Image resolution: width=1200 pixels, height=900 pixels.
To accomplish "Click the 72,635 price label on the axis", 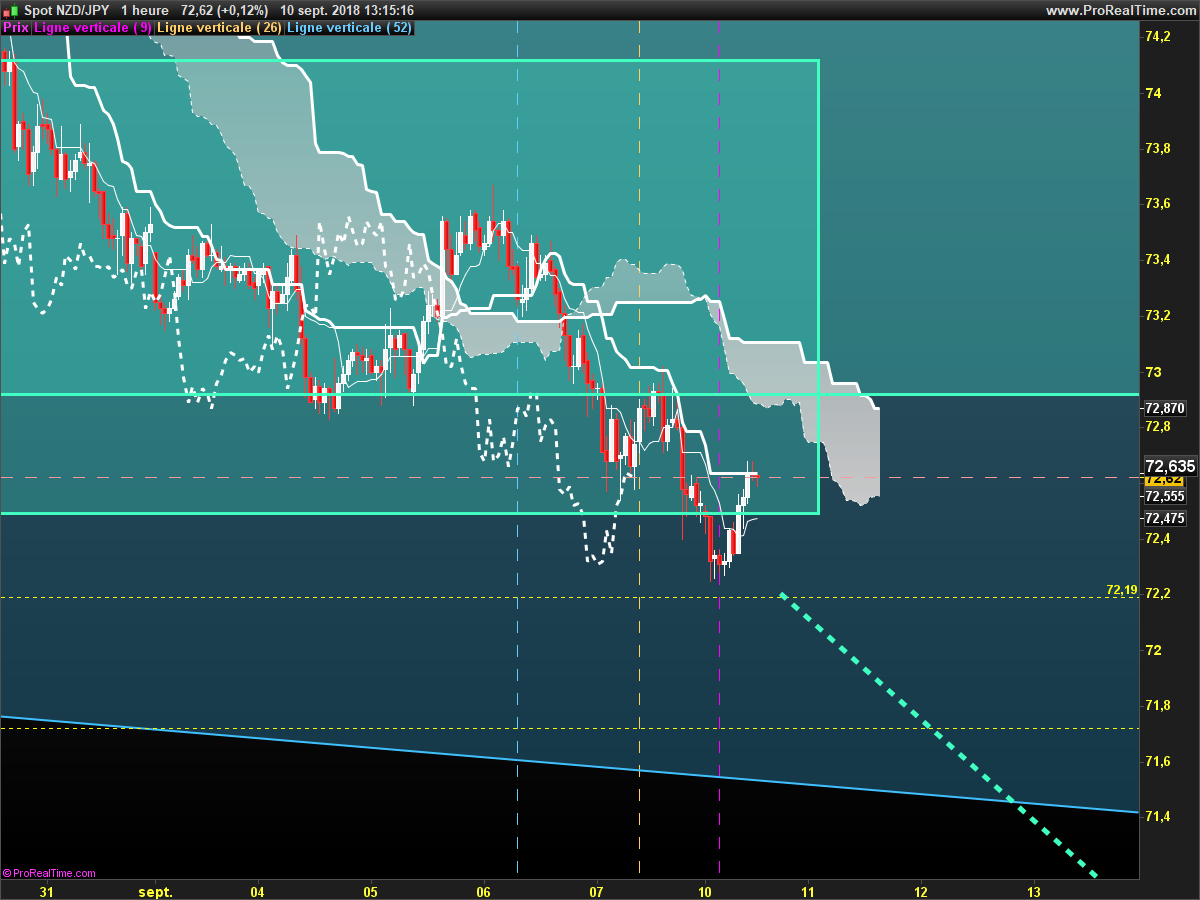I will click(1169, 466).
